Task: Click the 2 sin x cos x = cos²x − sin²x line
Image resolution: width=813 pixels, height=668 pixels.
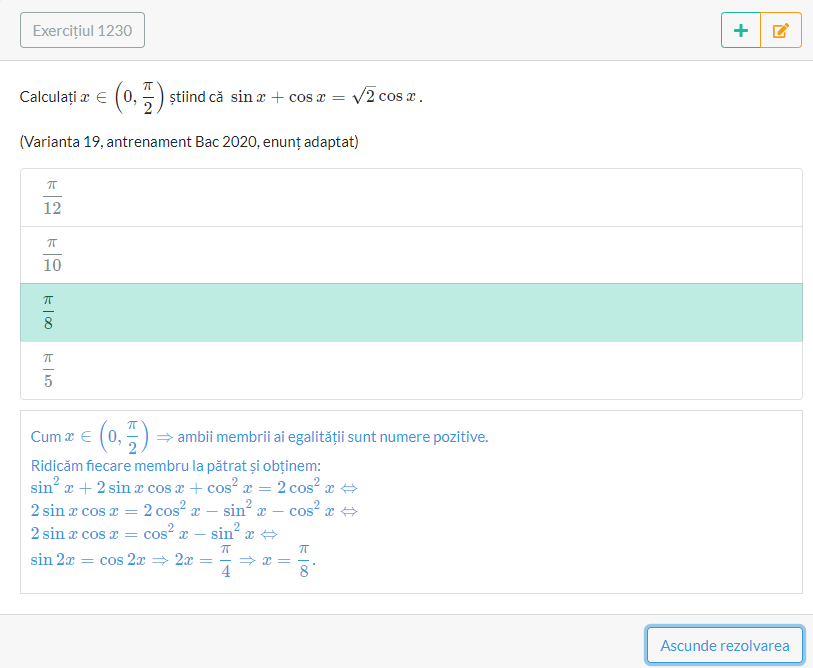Action: click(x=154, y=533)
